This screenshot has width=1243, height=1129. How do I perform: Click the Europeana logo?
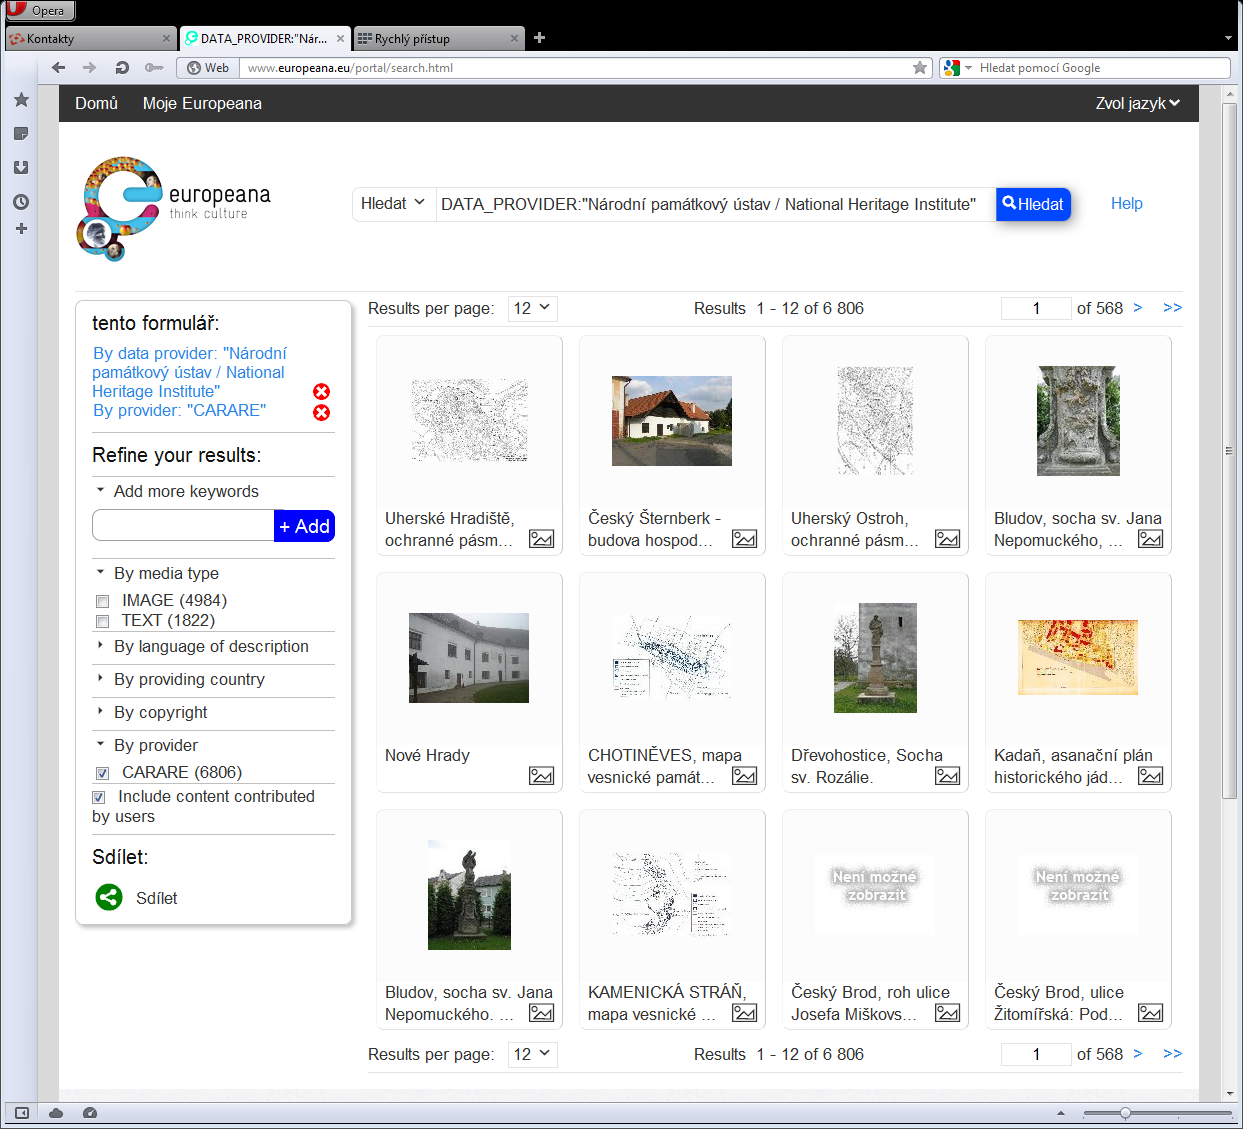174,208
